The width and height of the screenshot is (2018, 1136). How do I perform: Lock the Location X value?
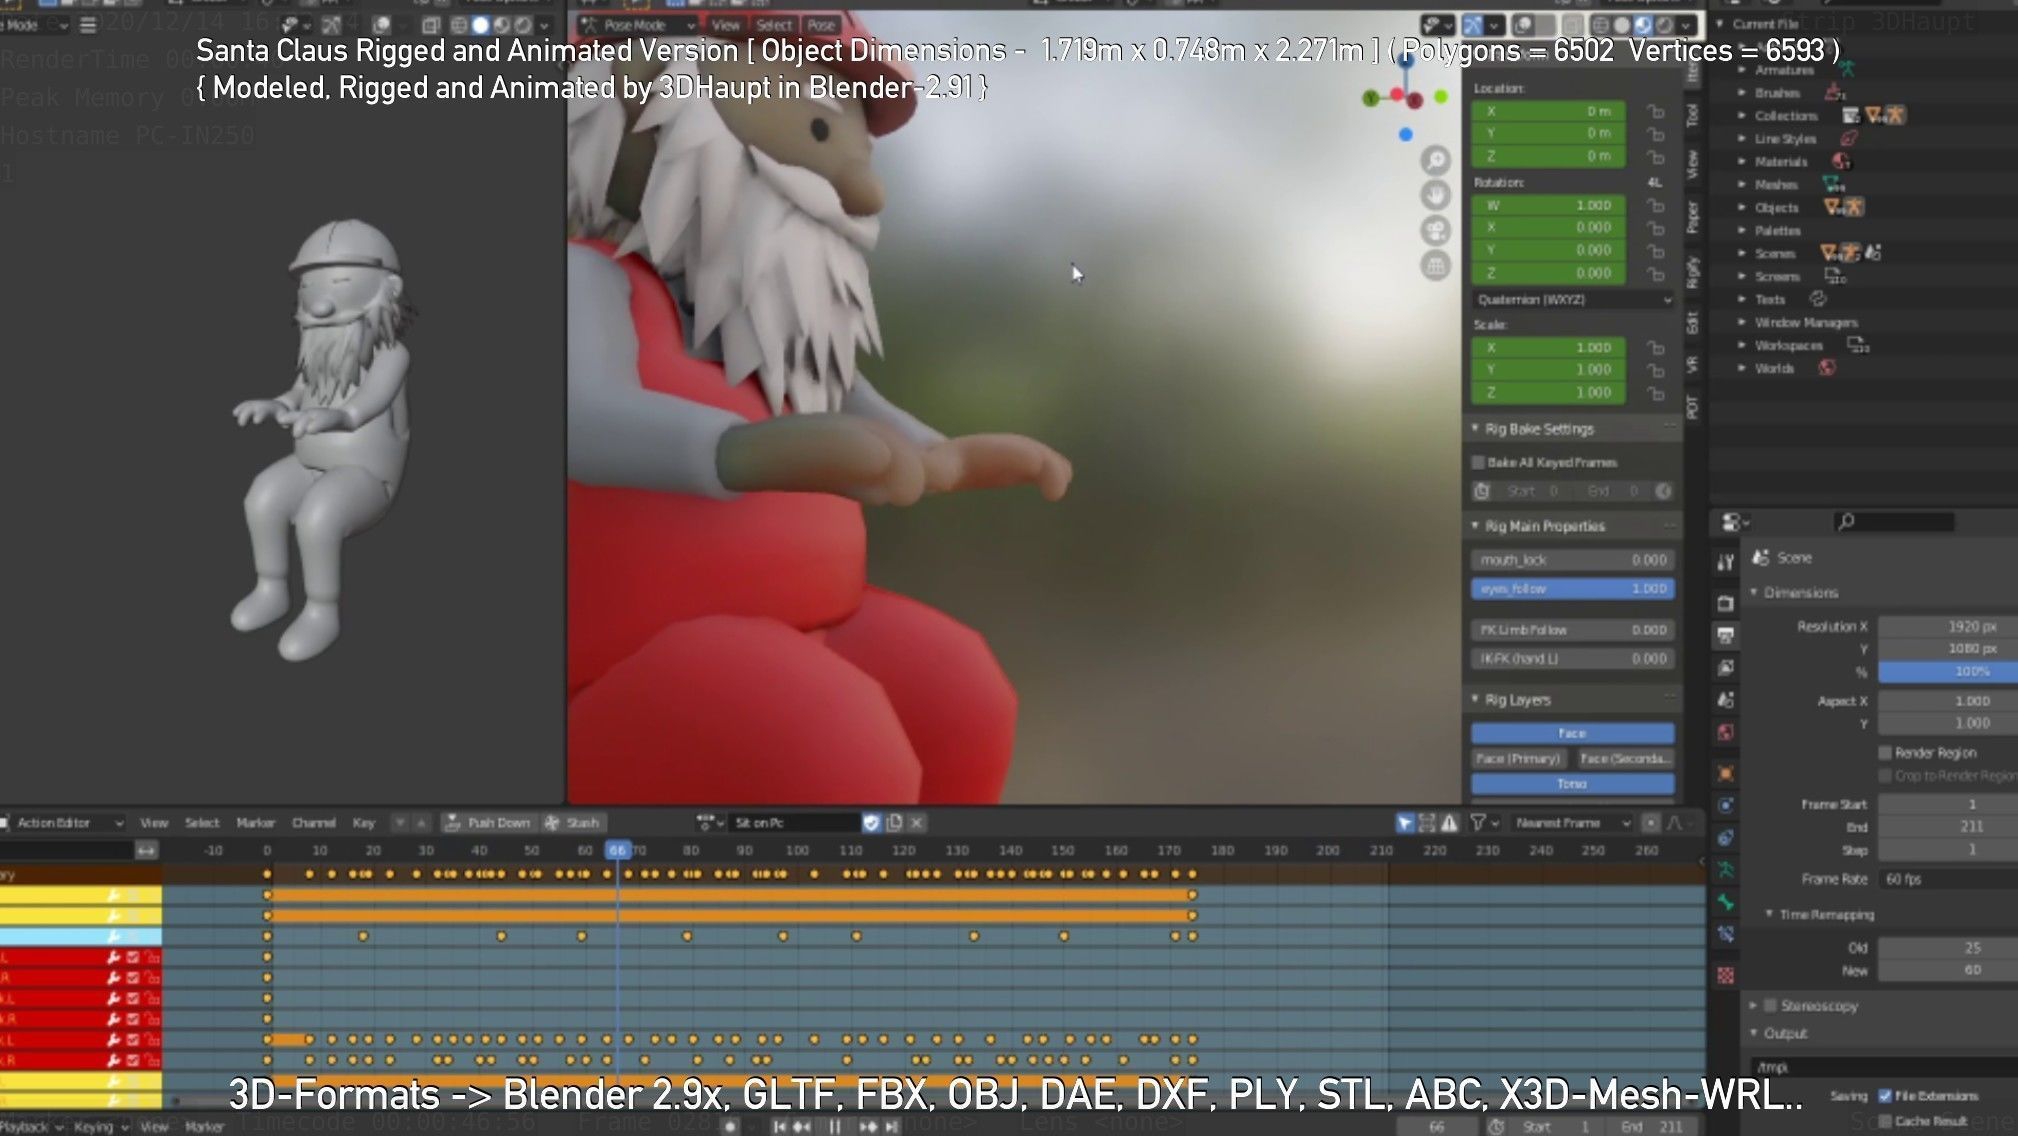1656,111
